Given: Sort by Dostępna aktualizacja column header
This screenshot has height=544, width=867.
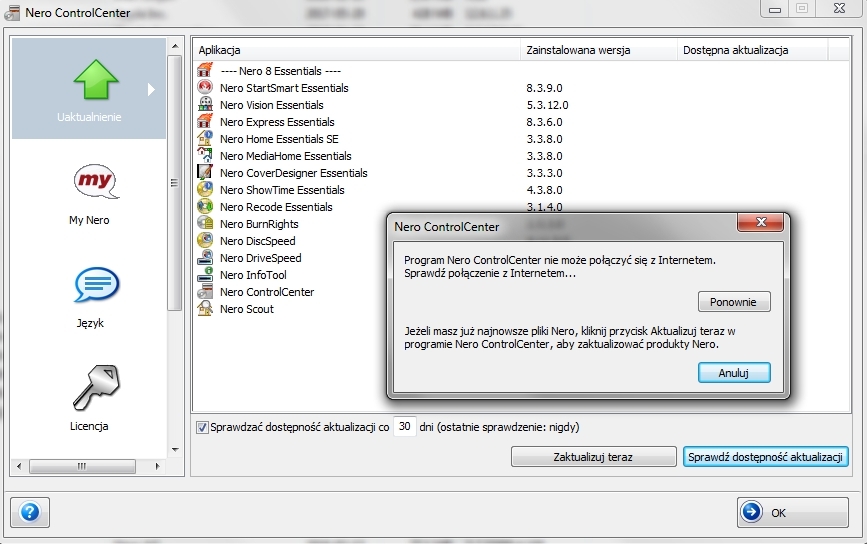Looking at the screenshot, I should tap(752, 50).
